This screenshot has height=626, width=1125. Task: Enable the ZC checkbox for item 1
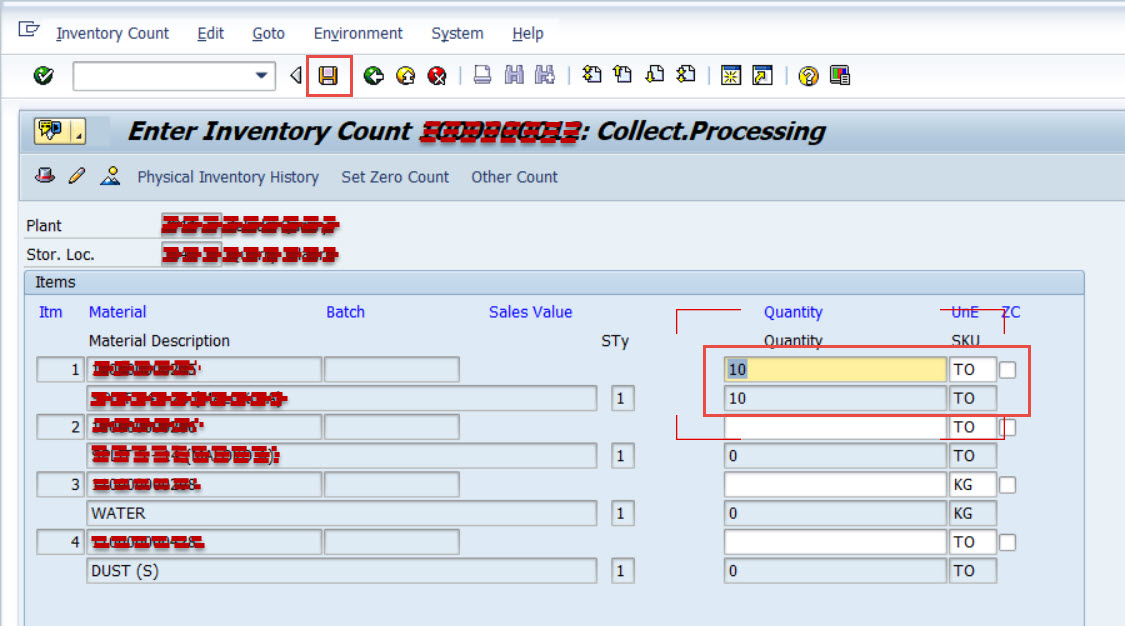coord(1009,368)
